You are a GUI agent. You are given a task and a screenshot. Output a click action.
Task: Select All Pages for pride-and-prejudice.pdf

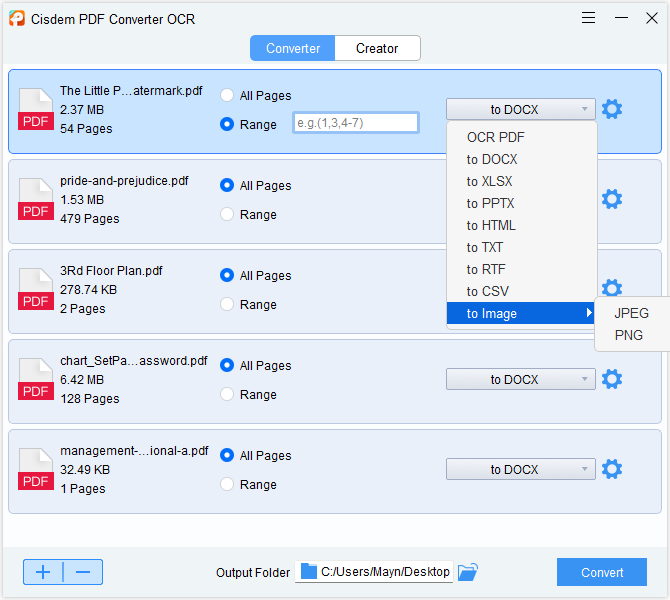click(227, 185)
